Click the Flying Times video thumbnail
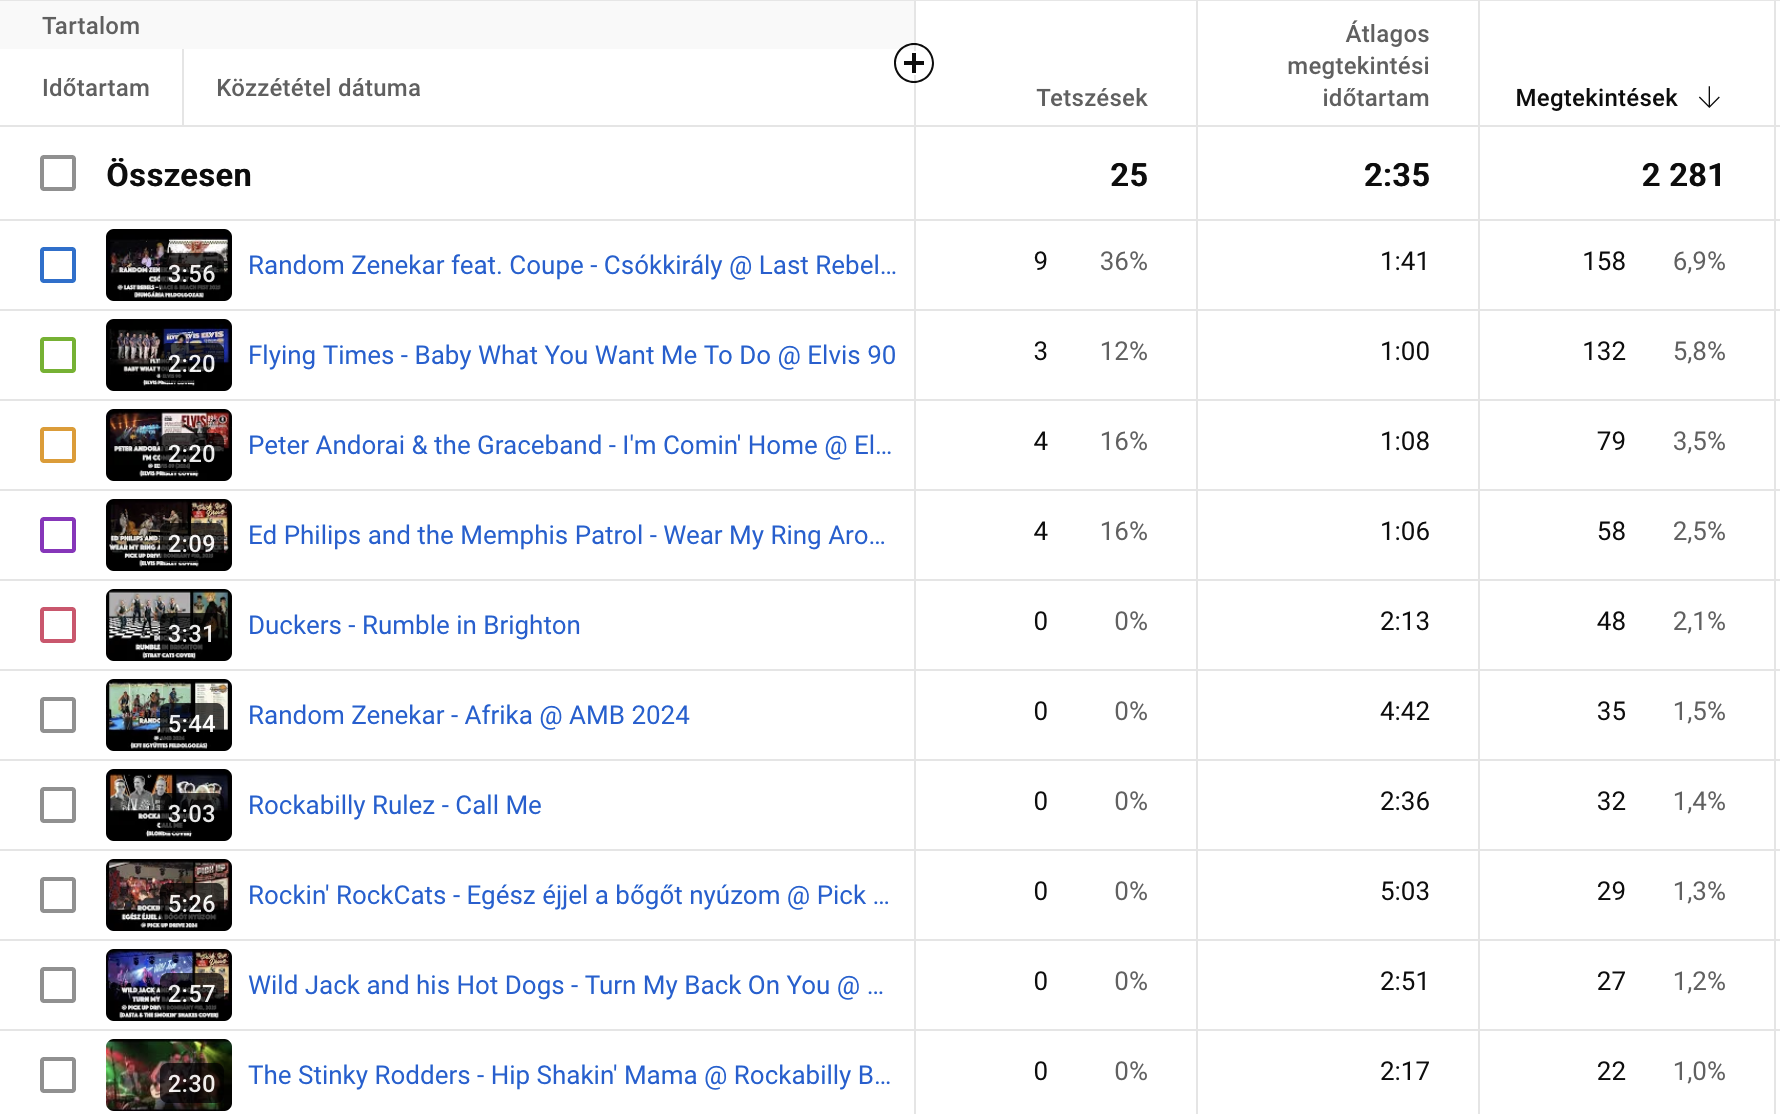The image size is (1780, 1114). coord(168,355)
